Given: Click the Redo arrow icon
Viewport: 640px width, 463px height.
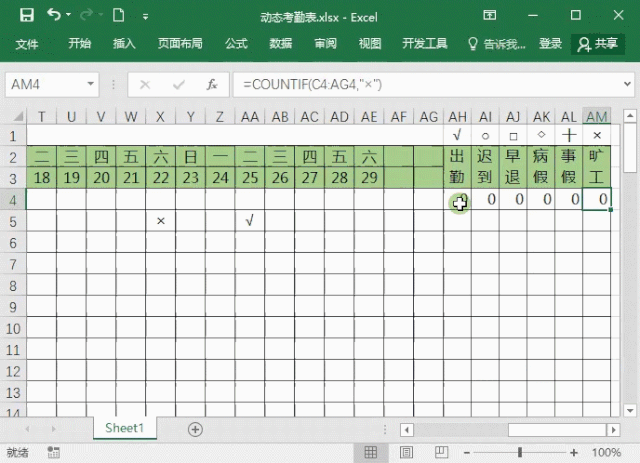Looking at the screenshot, I should point(86,16).
